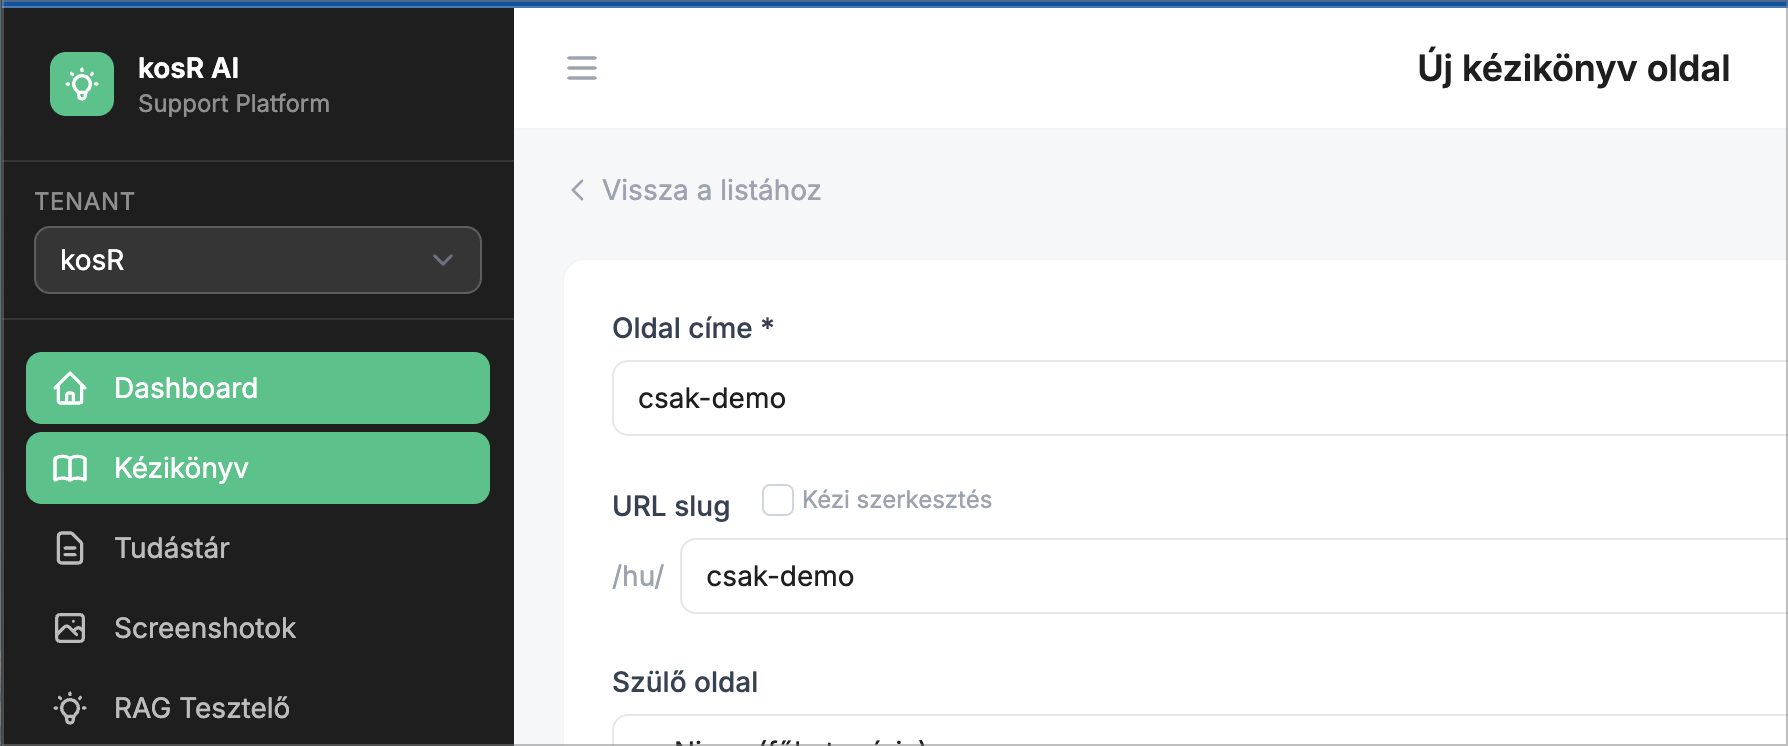Click the kosR AI lightbulb logo
Screen dimensions: 1788x746
(x=82, y=84)
